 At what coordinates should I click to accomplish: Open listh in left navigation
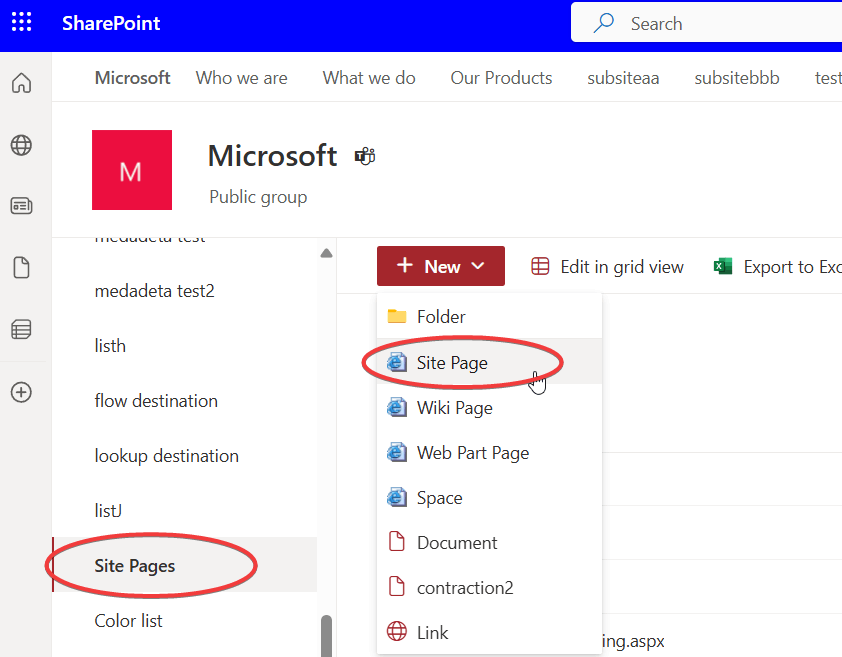pyautogui.click(x=110, y=346)
